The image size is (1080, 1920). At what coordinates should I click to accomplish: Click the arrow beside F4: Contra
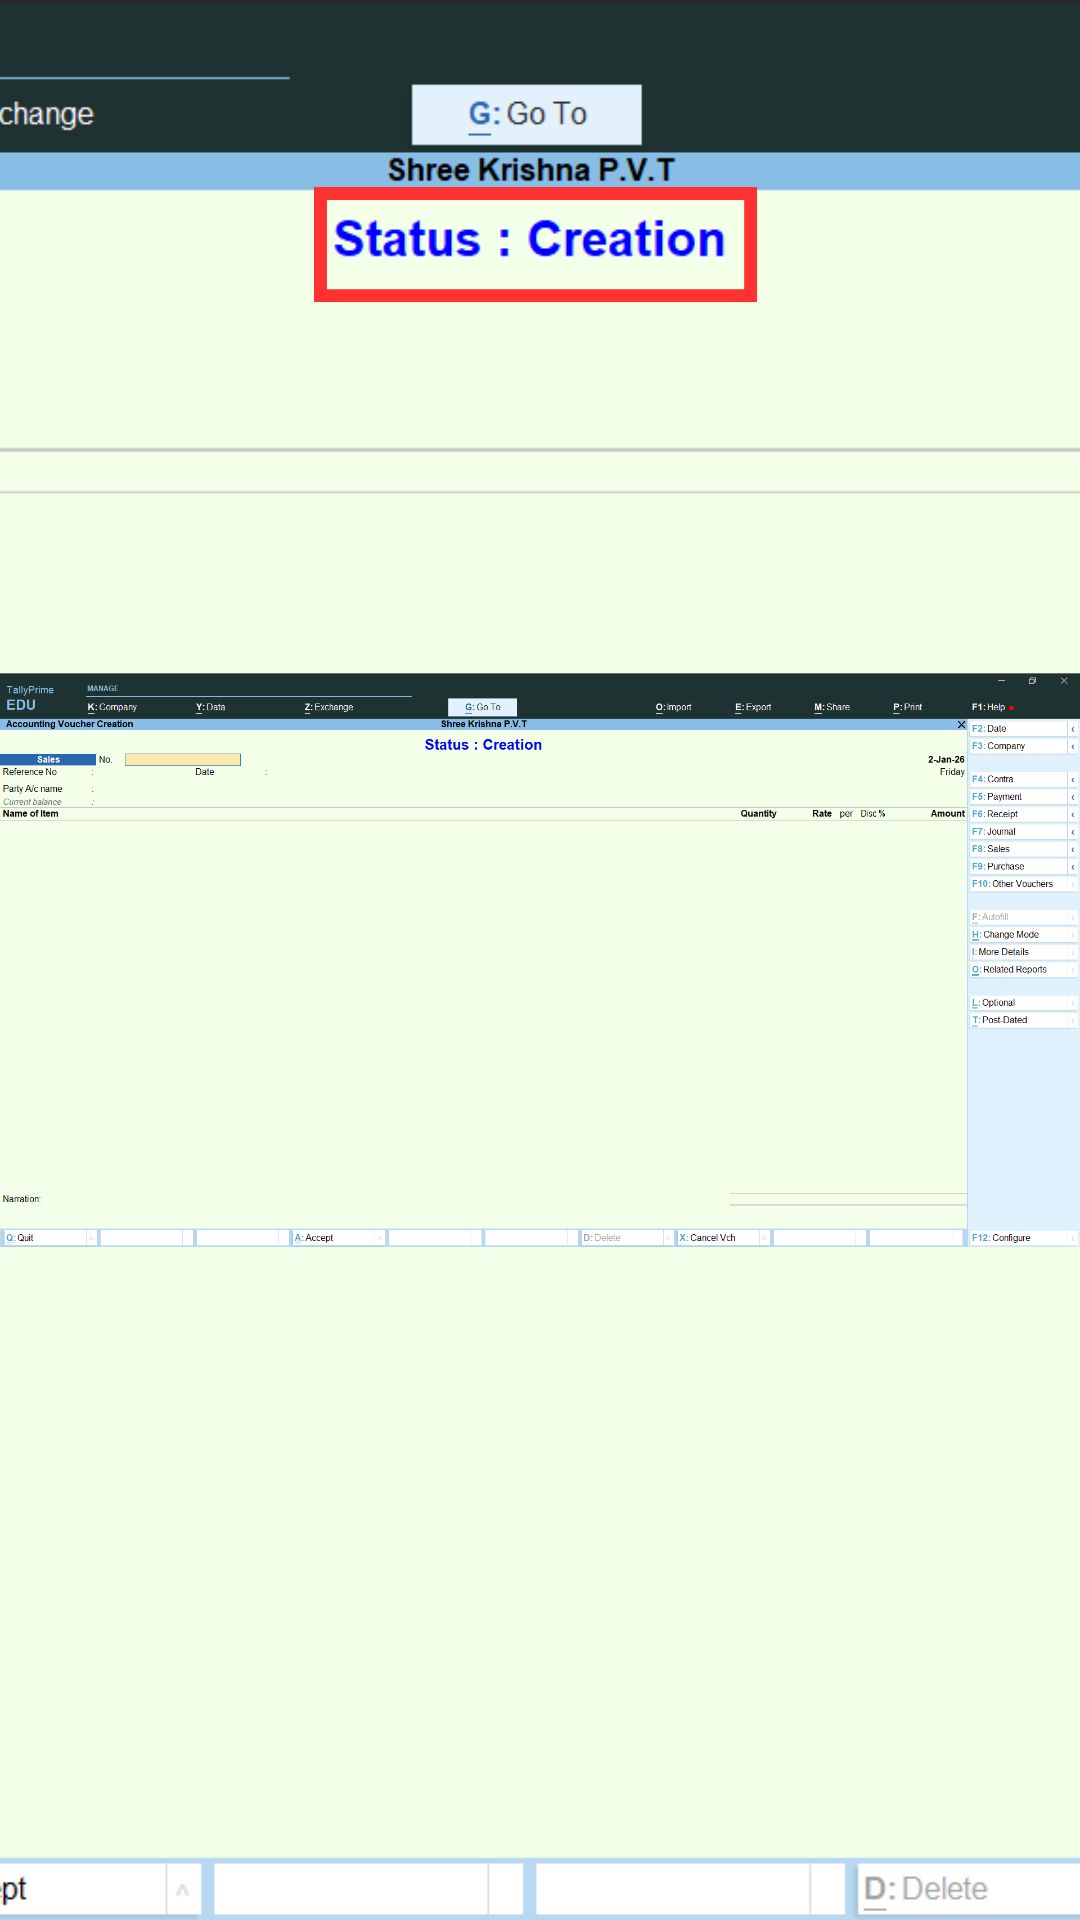pos(1072,779)
